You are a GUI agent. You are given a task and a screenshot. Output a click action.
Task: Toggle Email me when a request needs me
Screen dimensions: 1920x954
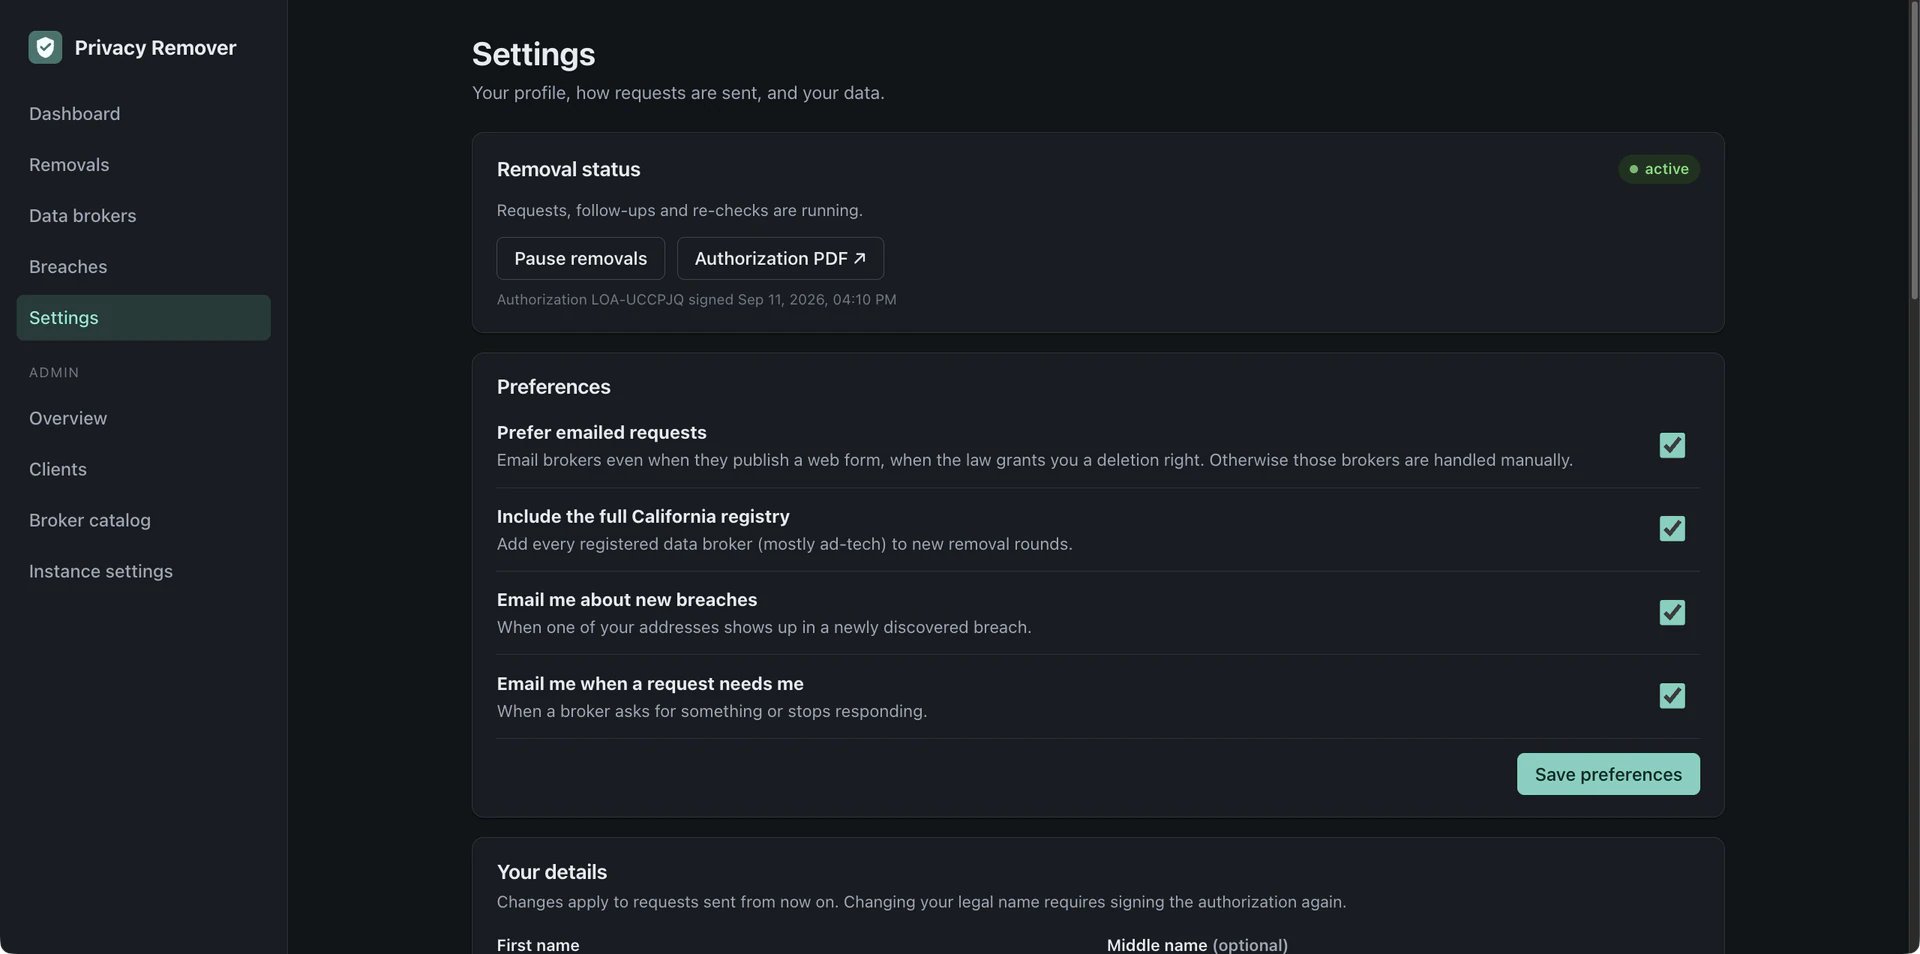point(1672,696)
